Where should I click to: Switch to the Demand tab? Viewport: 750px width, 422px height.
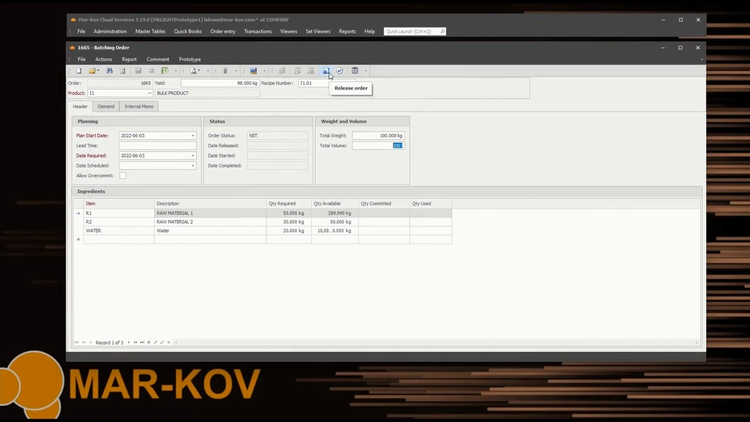[x=106, y=107]
